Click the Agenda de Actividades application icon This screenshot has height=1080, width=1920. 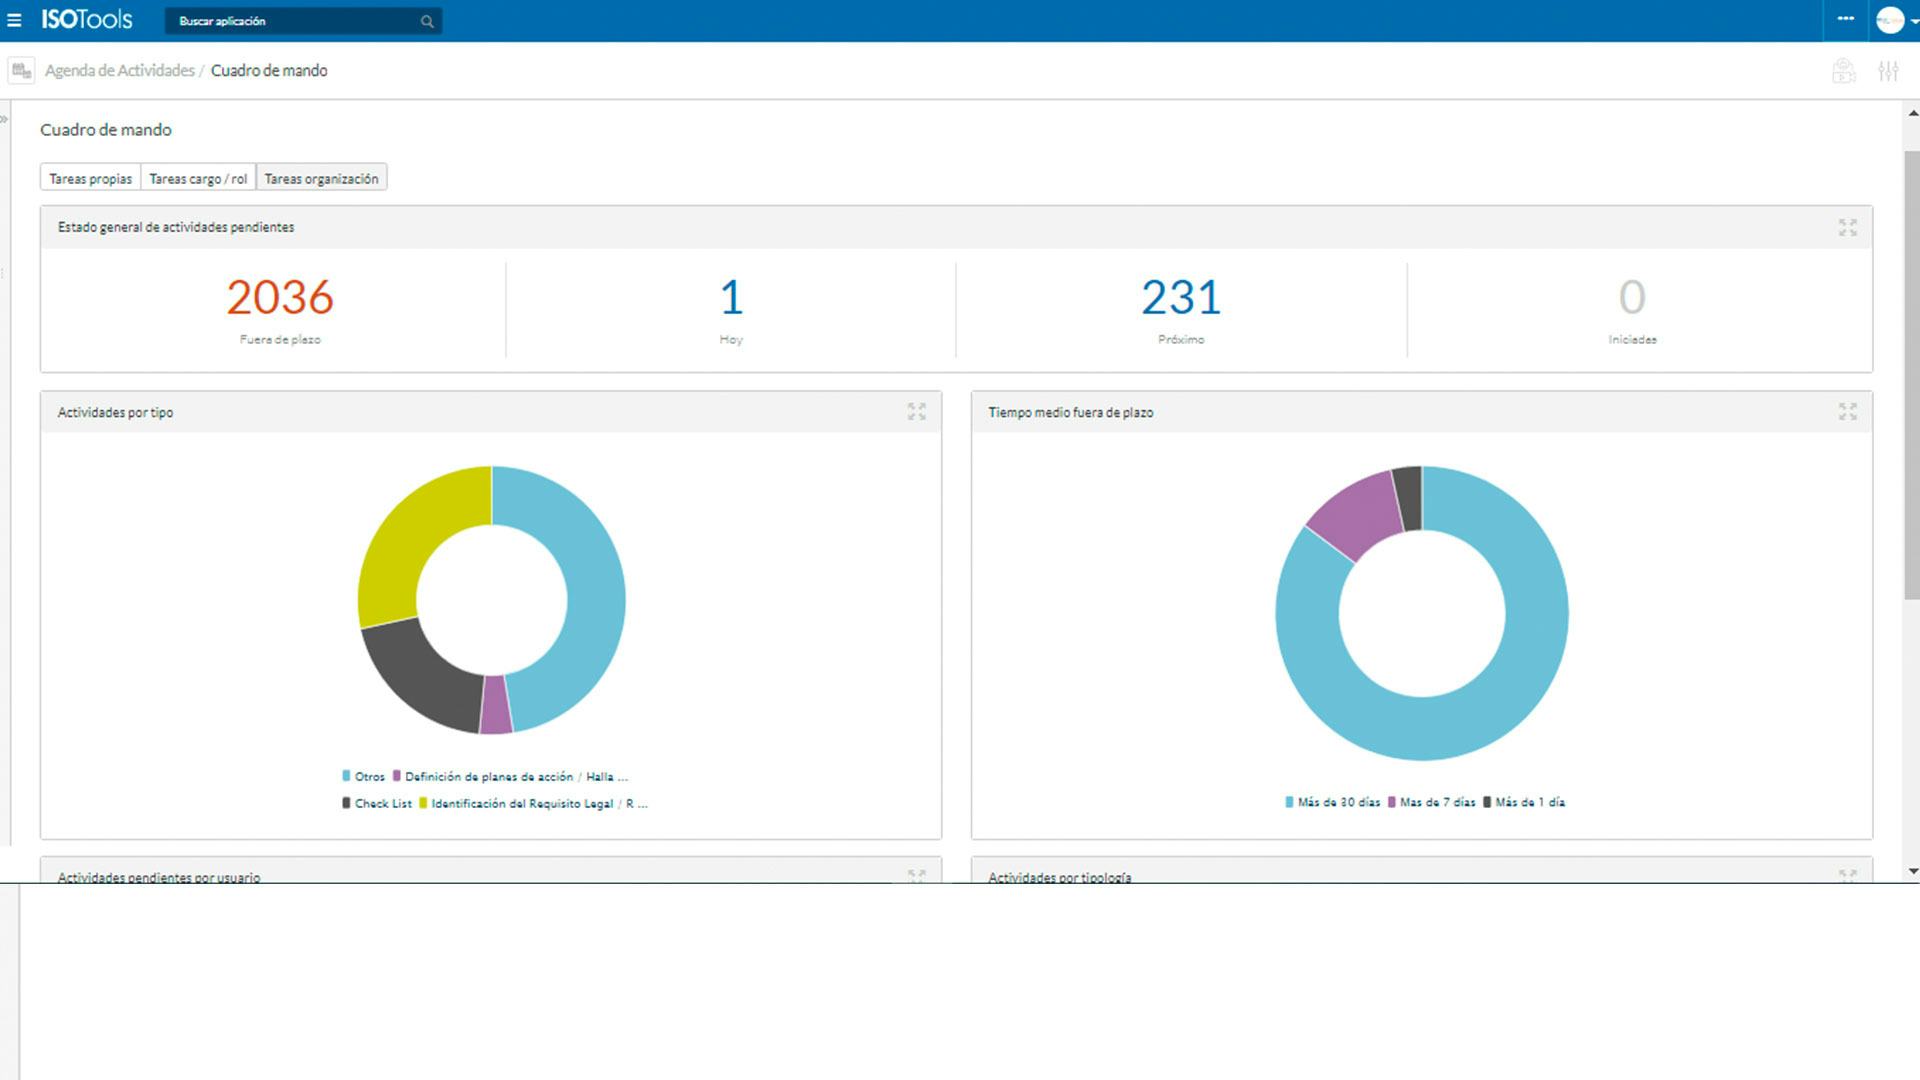20,70
